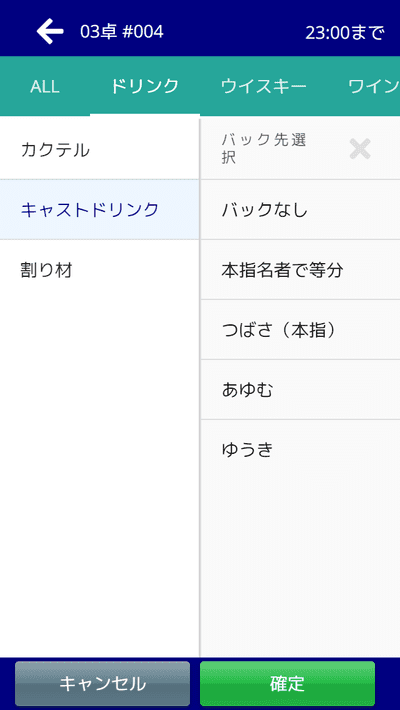Select the キャストドリンク category
This screenshot has width=400, height=710.
pyautogui.click(x=99, y=209)
